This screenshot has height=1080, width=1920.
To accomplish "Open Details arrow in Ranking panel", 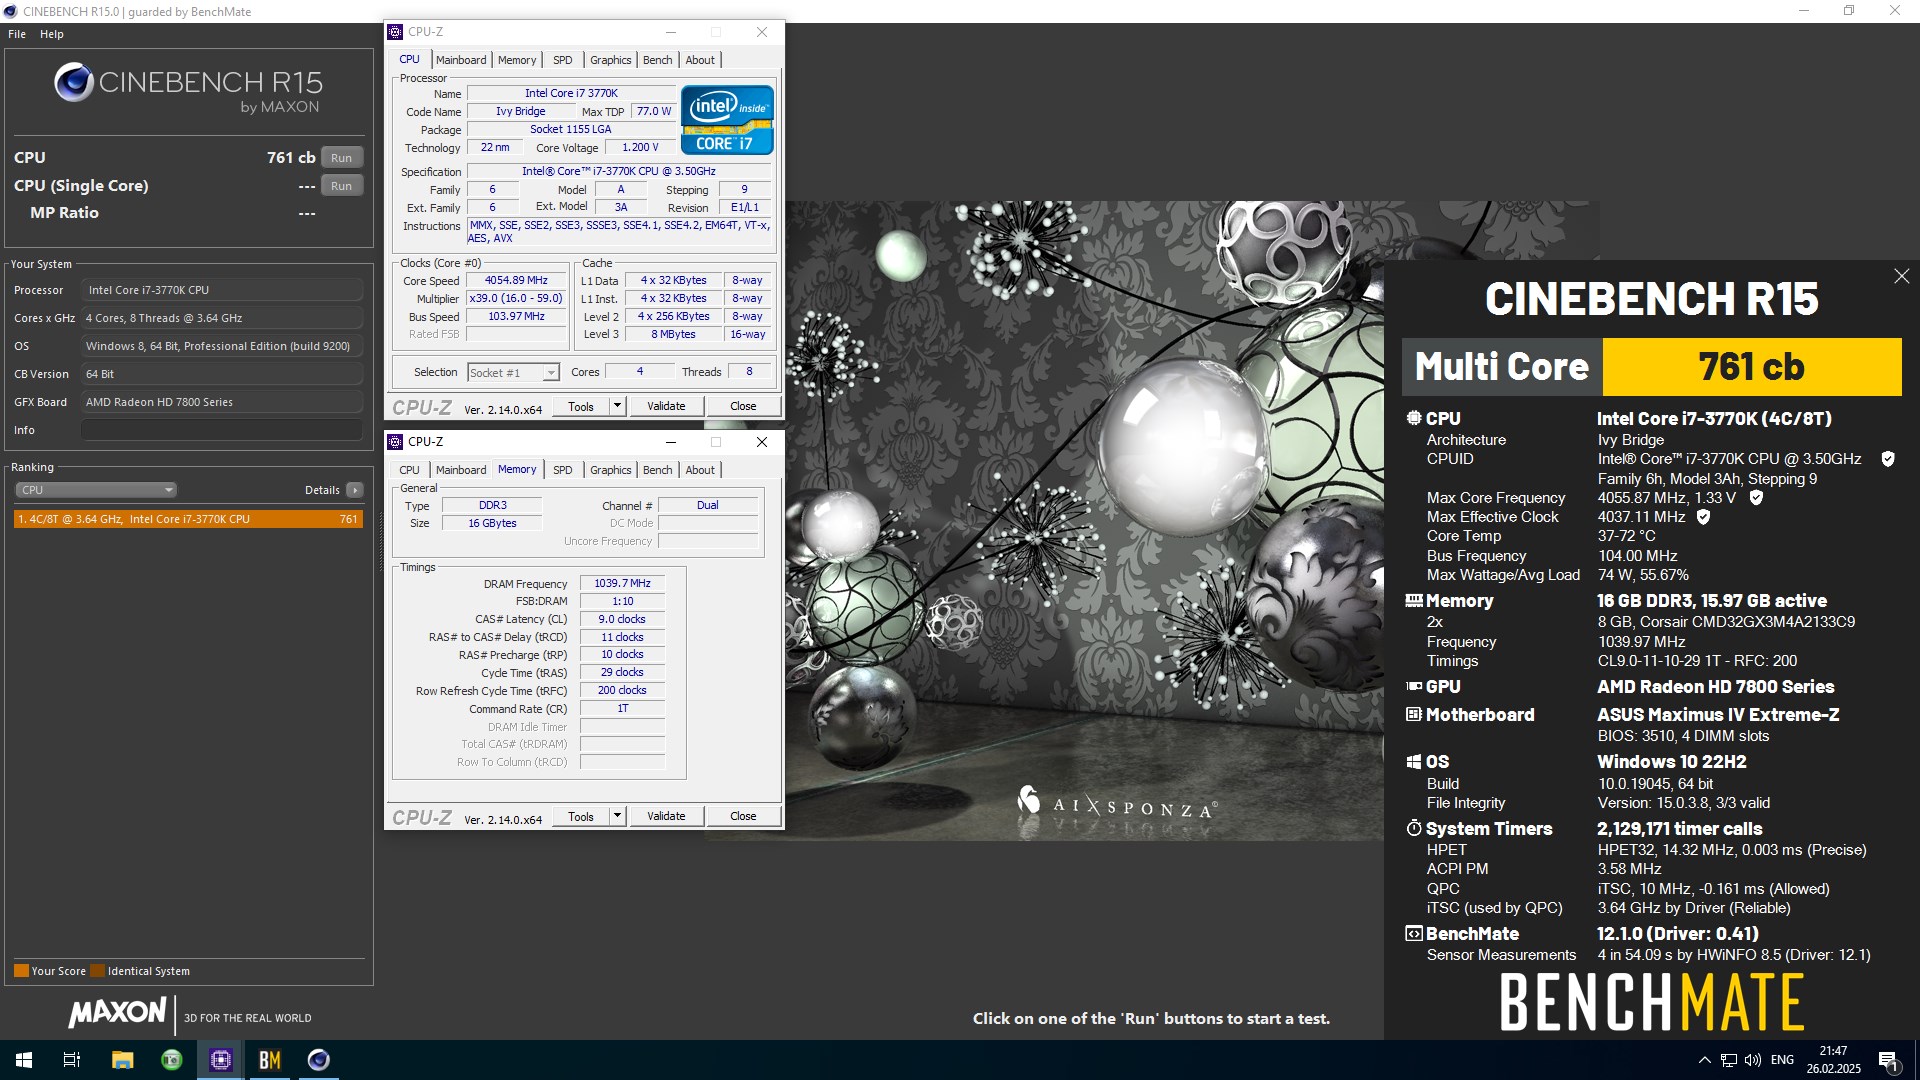I will click(354, 490).
